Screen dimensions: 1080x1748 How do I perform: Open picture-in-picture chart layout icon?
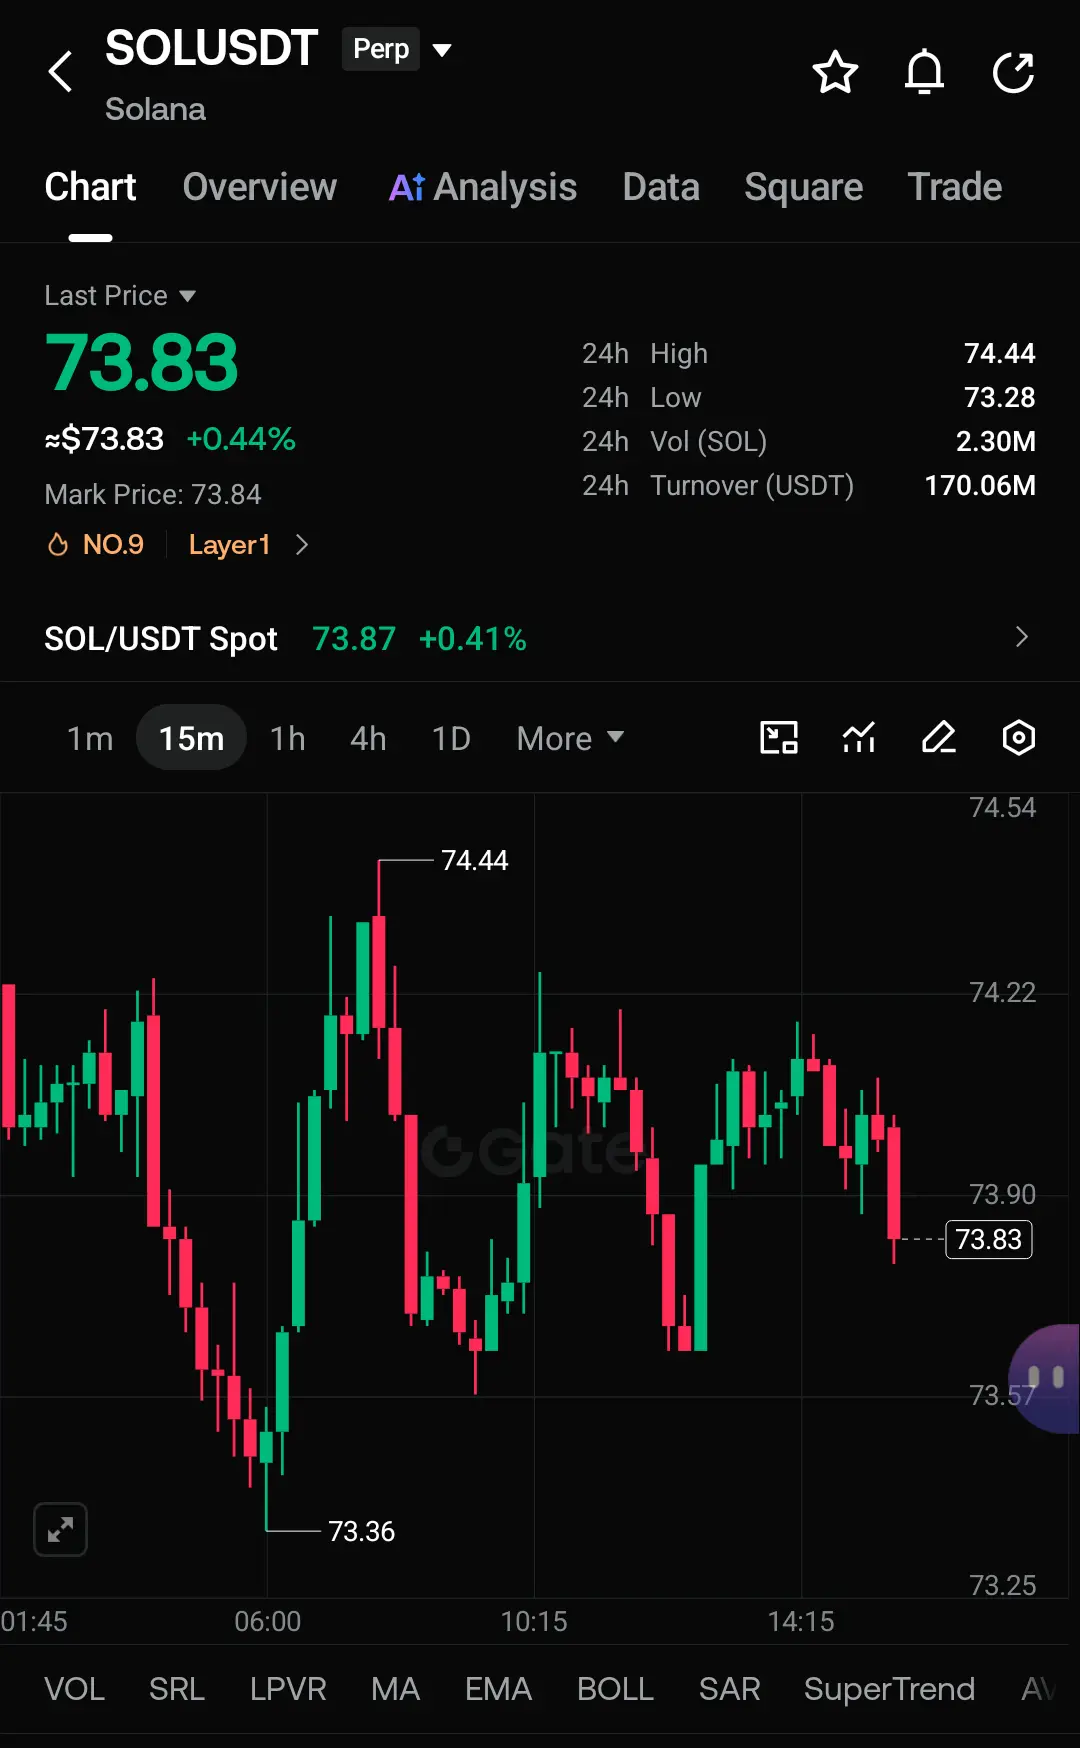tap(779, 738)
